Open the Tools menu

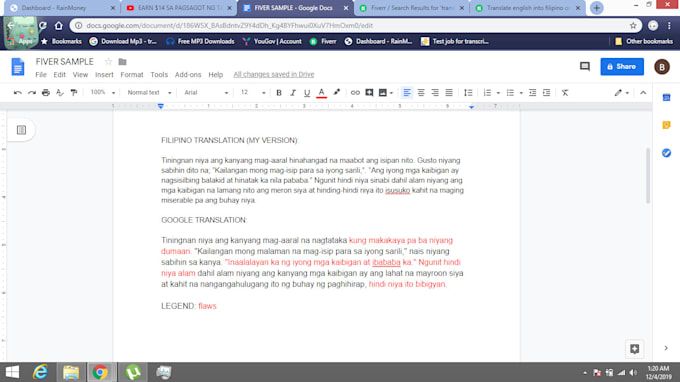point(159,75)
